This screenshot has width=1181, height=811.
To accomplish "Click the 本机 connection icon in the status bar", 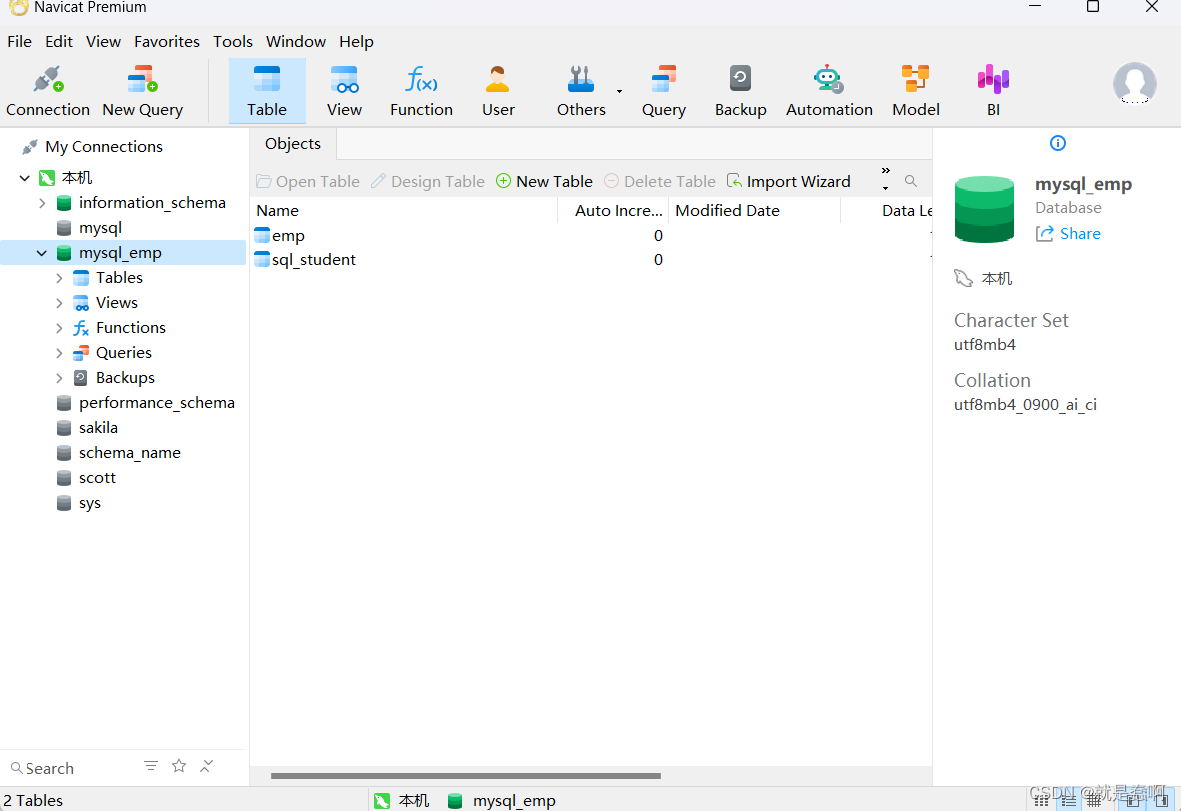I will (x=382, y=800).
